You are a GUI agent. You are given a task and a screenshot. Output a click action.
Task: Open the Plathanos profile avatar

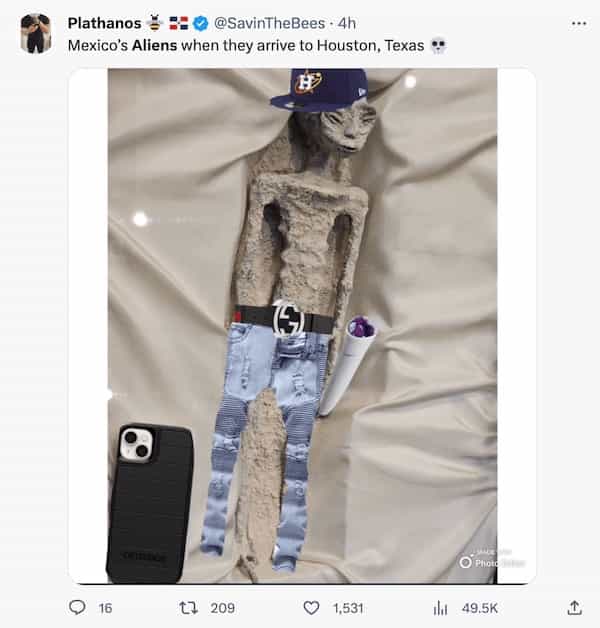pos(36,33)
